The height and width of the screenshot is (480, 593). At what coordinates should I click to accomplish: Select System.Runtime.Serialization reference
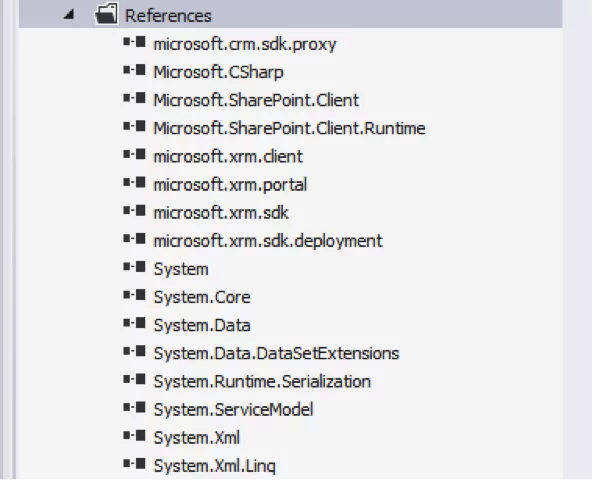click(262, 381)
